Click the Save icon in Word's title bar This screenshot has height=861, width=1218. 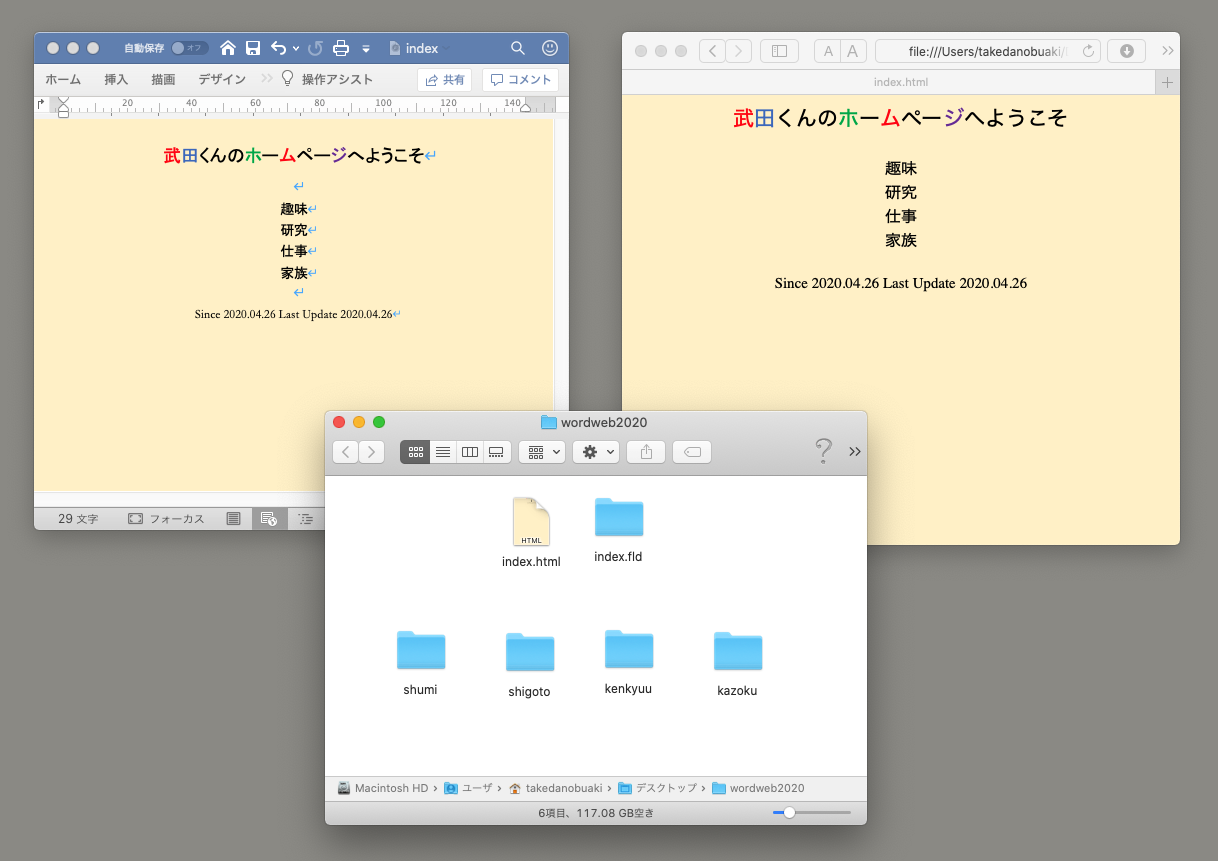coord(253,48)
